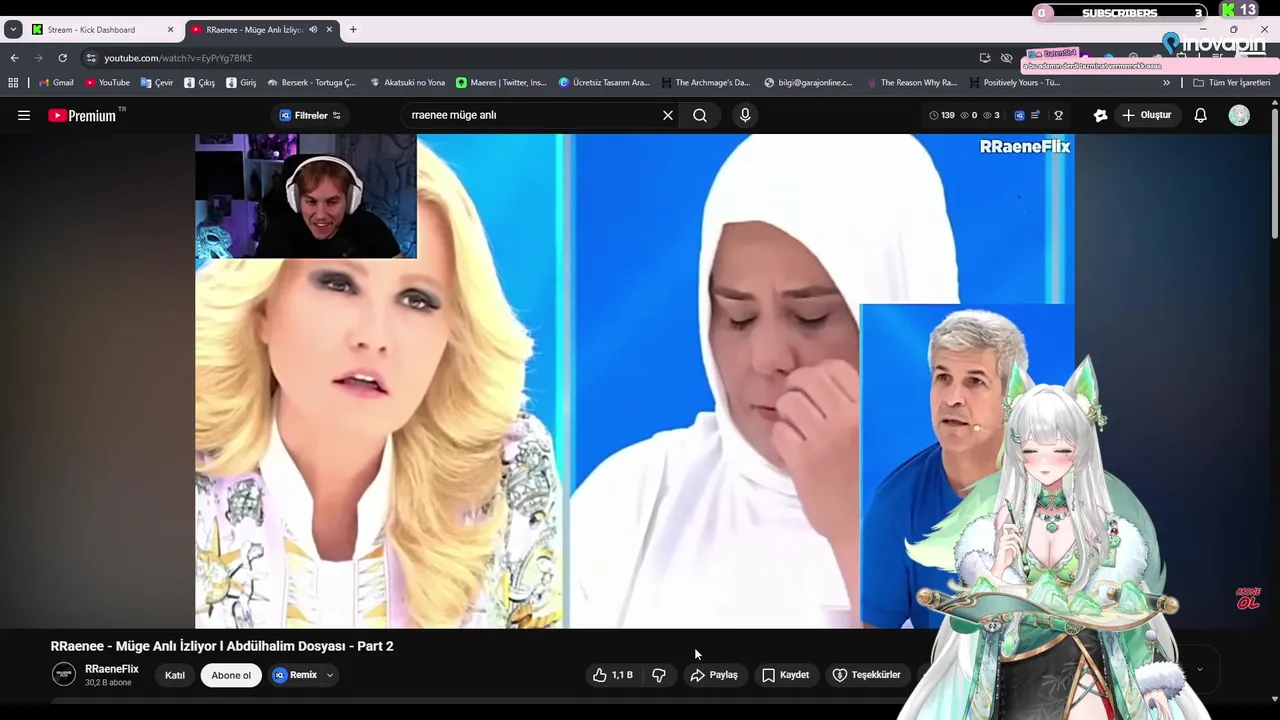Open The Archmage's Da... bookmark
Viewport: 1280px width, 720px height.
(x=705, y=83)
